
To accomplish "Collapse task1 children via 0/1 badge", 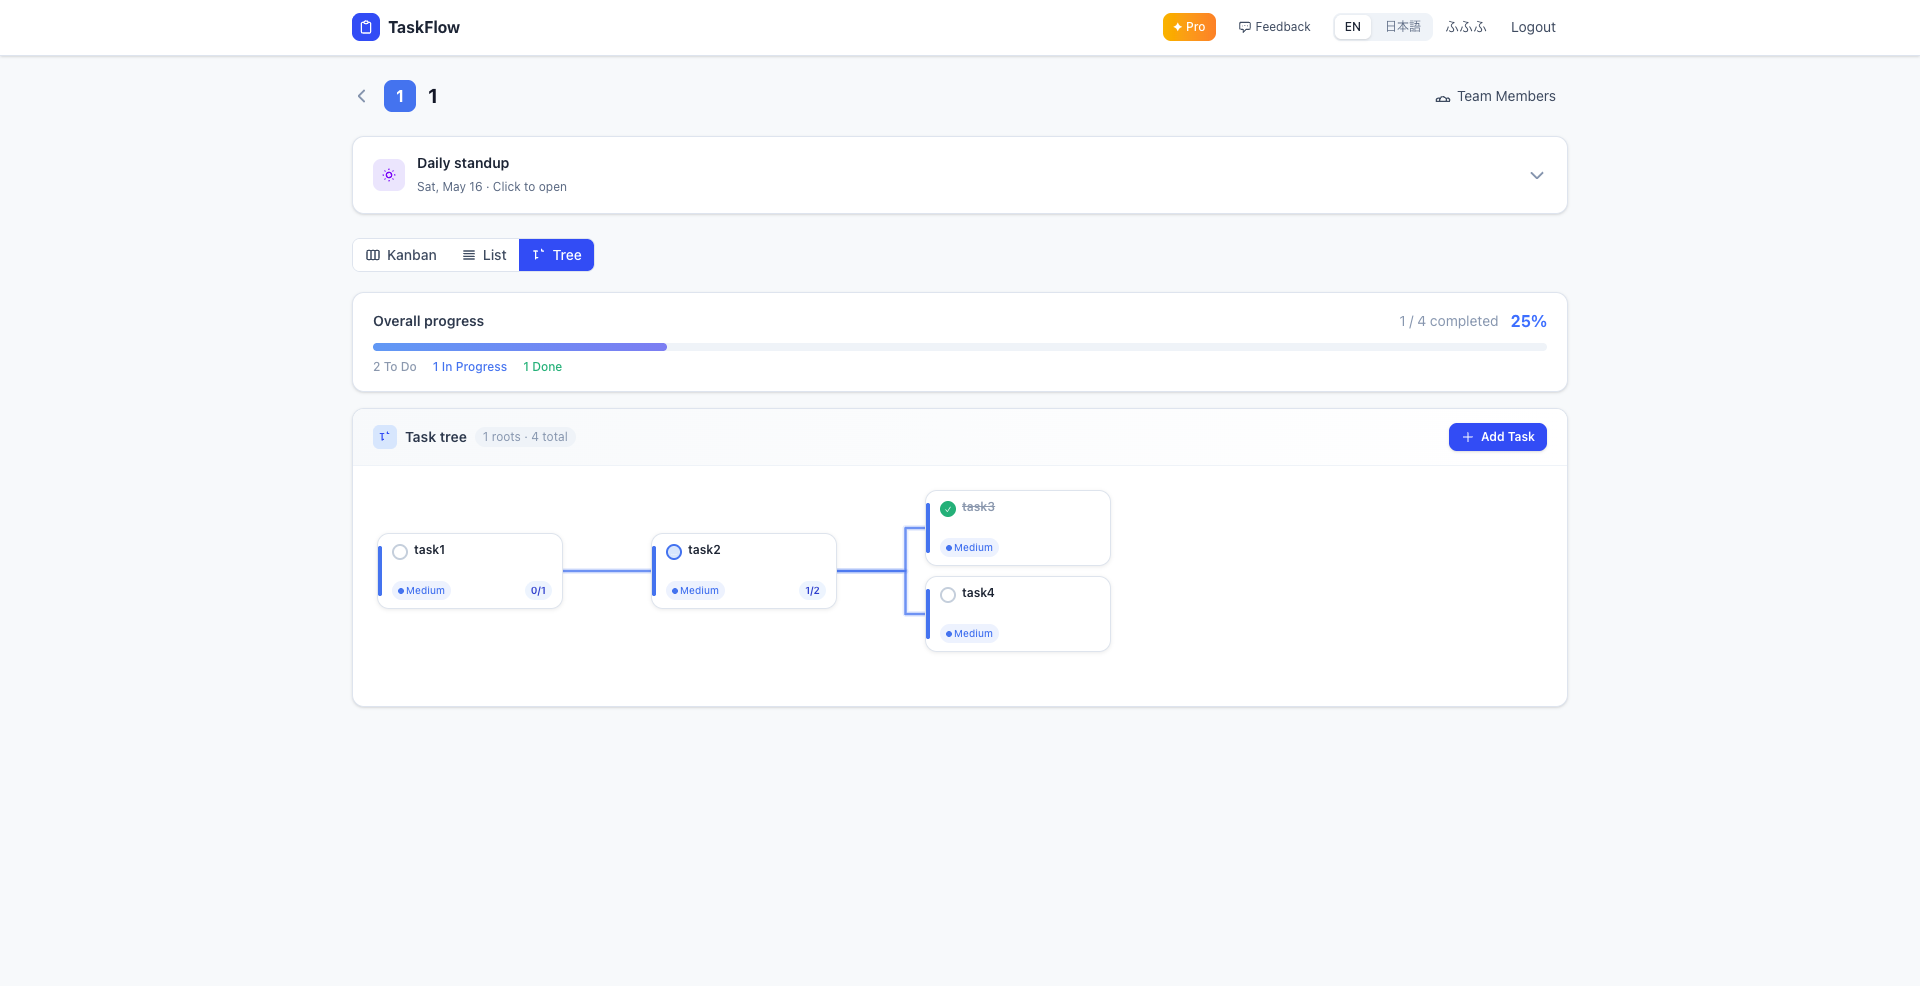I will click(x=538, y=591).
